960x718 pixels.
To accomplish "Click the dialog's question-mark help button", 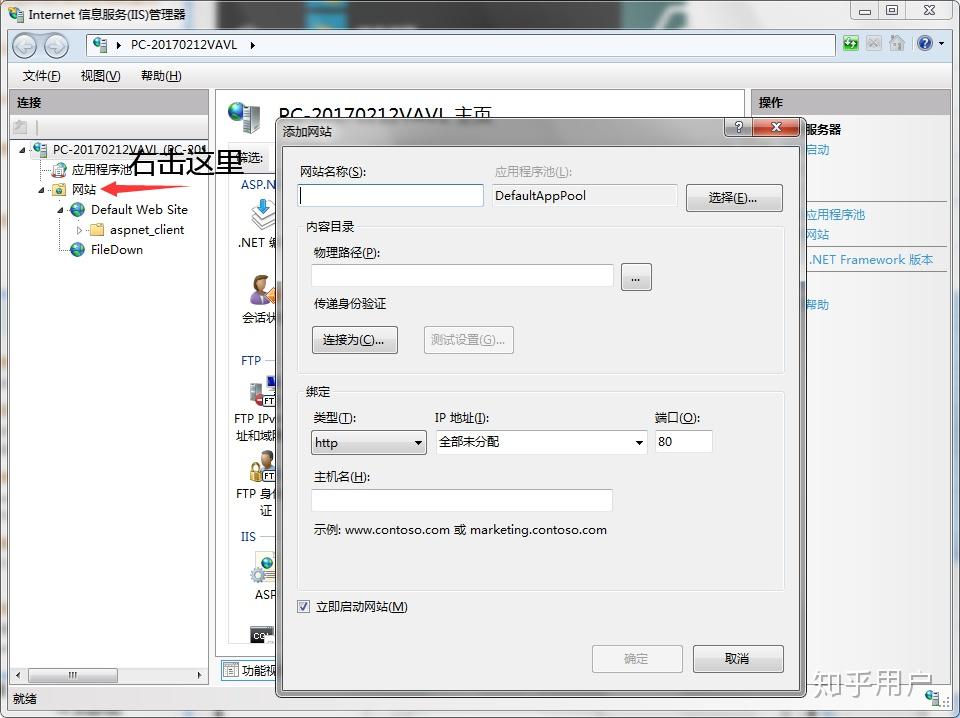I will (x=739, y=127).
